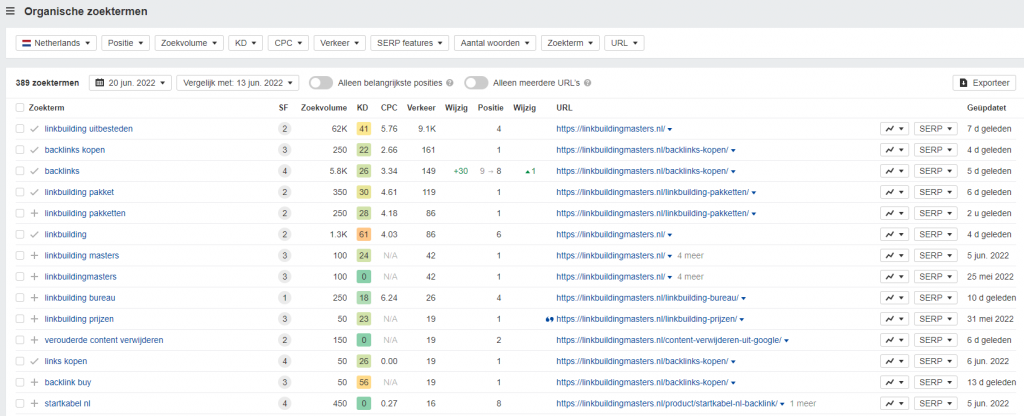Click checkmark icon next to links kopen
Screen dimensions: 1024x416
(x=35, y=361)
